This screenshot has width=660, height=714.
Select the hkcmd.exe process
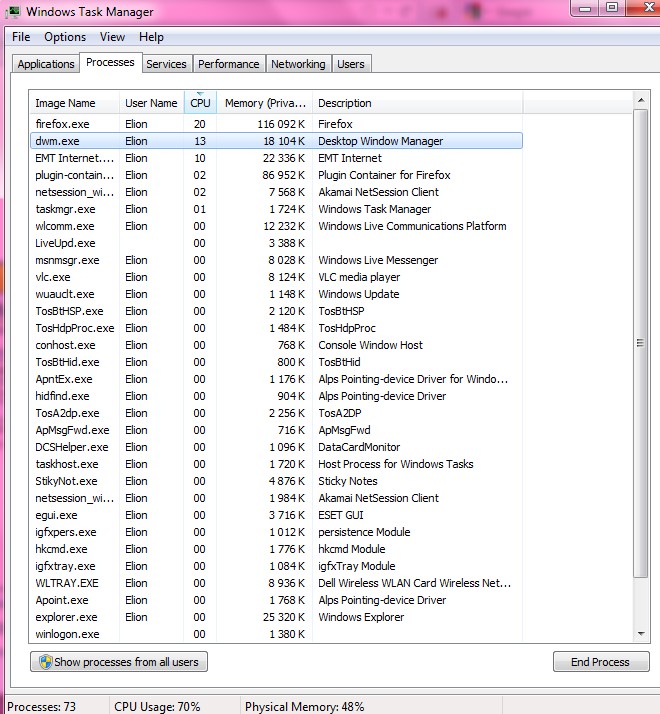276,549
